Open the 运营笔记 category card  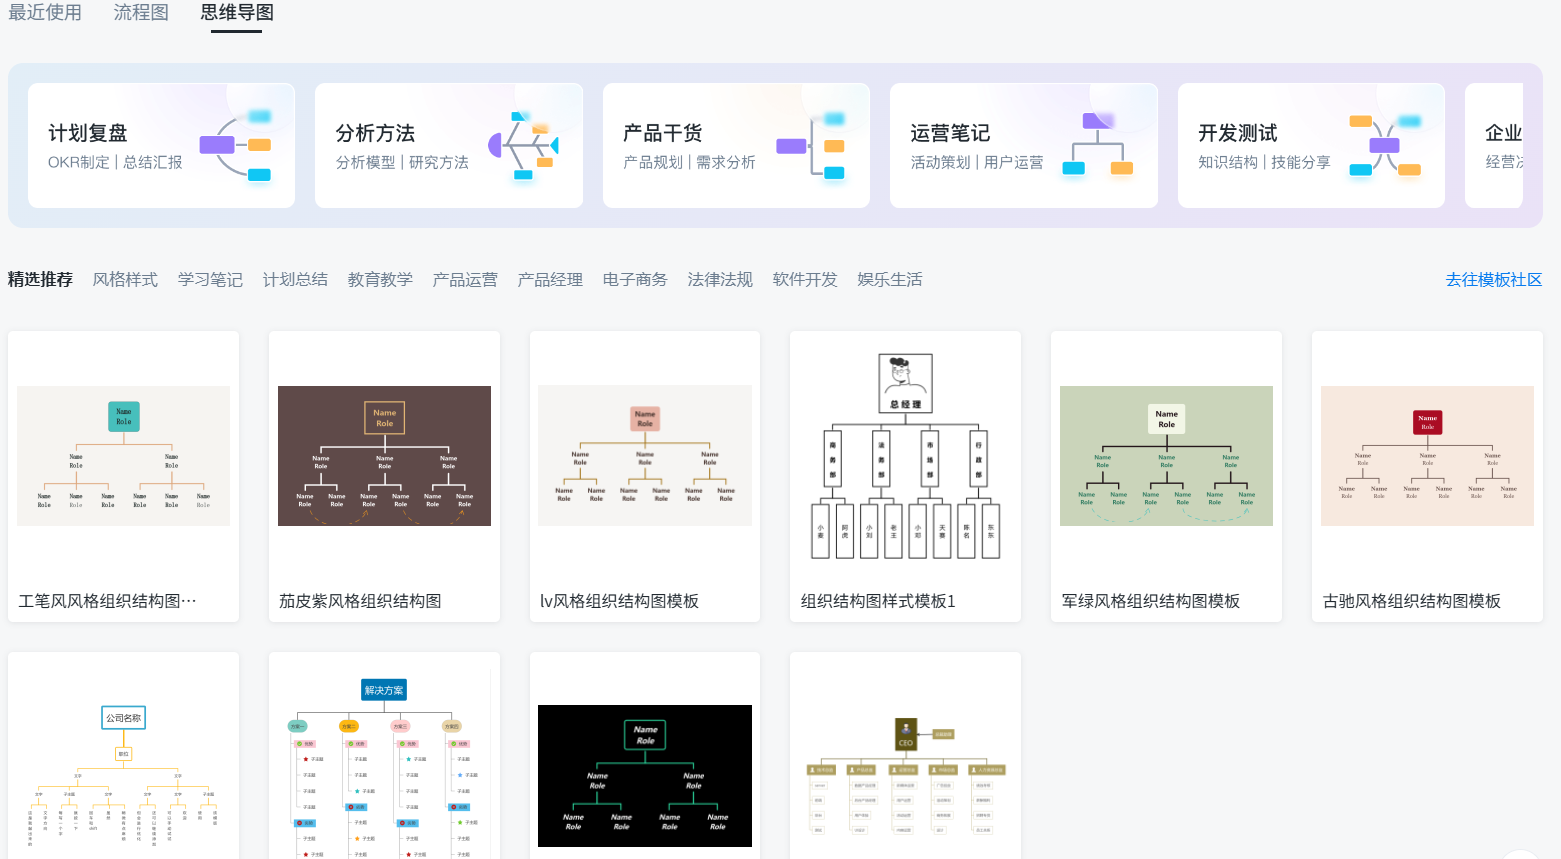pyautogui.click(x=1024, y=146)
